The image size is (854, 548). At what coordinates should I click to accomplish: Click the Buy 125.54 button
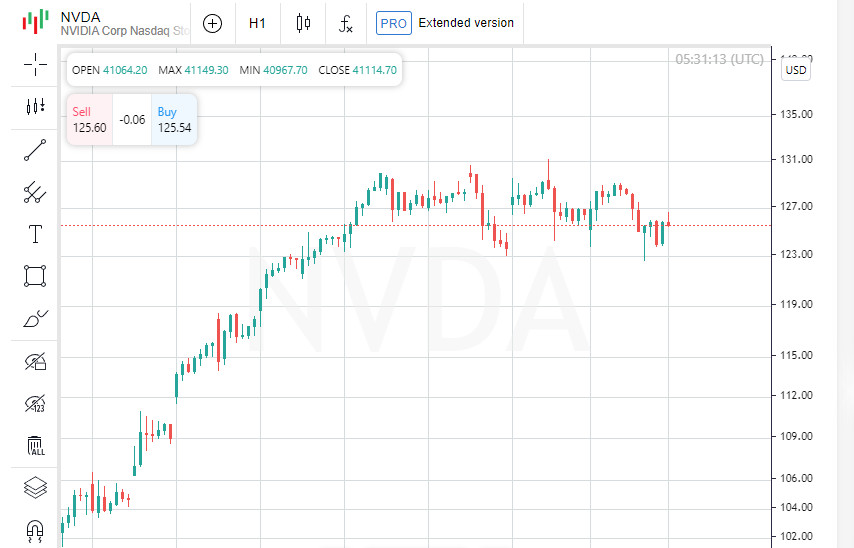point(174,120)
